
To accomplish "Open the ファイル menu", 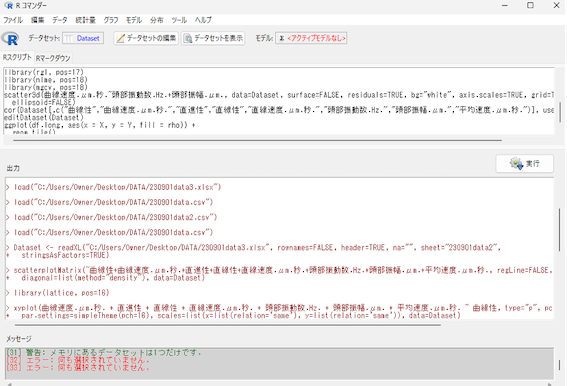I will (x=13, y=20).
